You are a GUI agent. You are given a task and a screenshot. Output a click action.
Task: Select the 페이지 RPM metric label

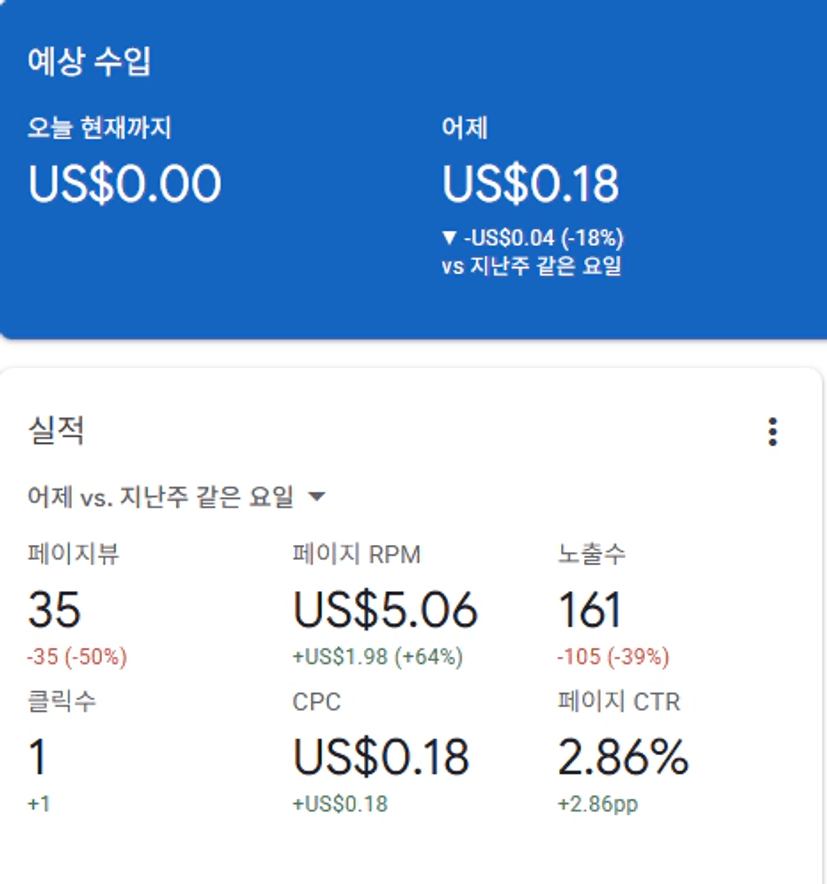click(x=357, y=554)
